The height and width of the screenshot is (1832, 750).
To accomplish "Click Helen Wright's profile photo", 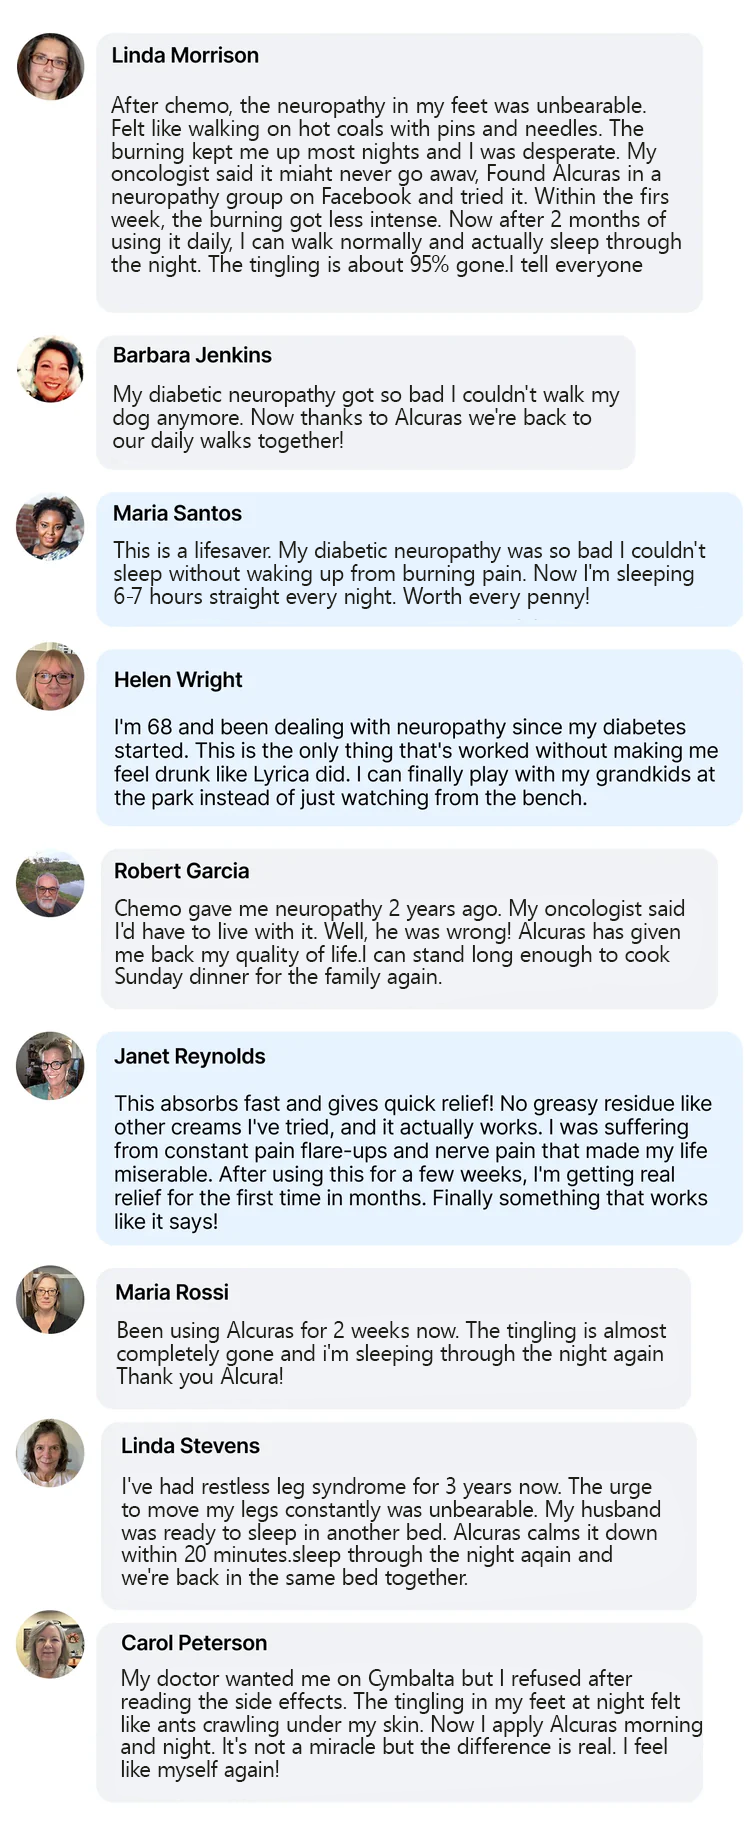I will [x=50, y=677].
